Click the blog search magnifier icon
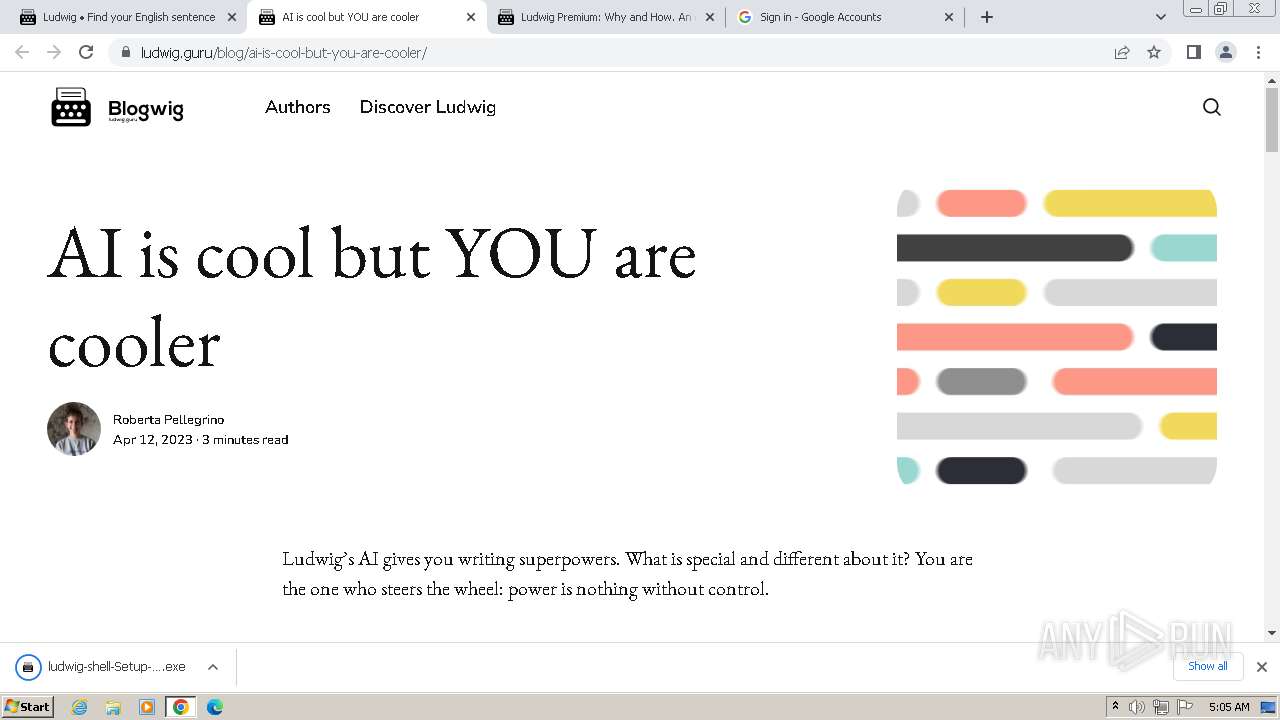This screenshot has width=1280, height=720. [x=1211, y=107]
